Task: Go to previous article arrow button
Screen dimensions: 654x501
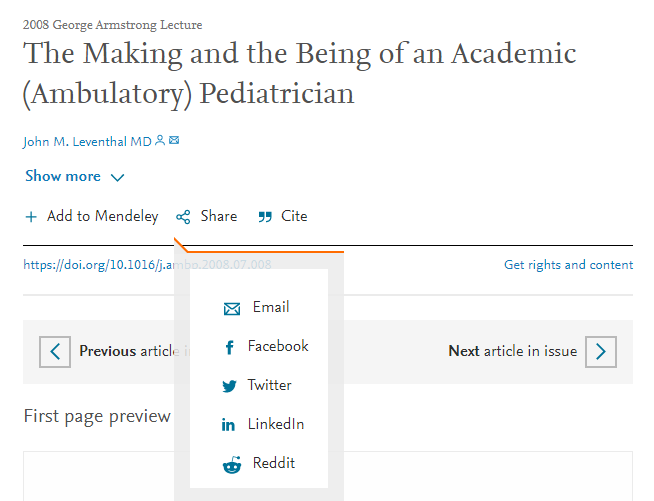Action: click(55, 352)
